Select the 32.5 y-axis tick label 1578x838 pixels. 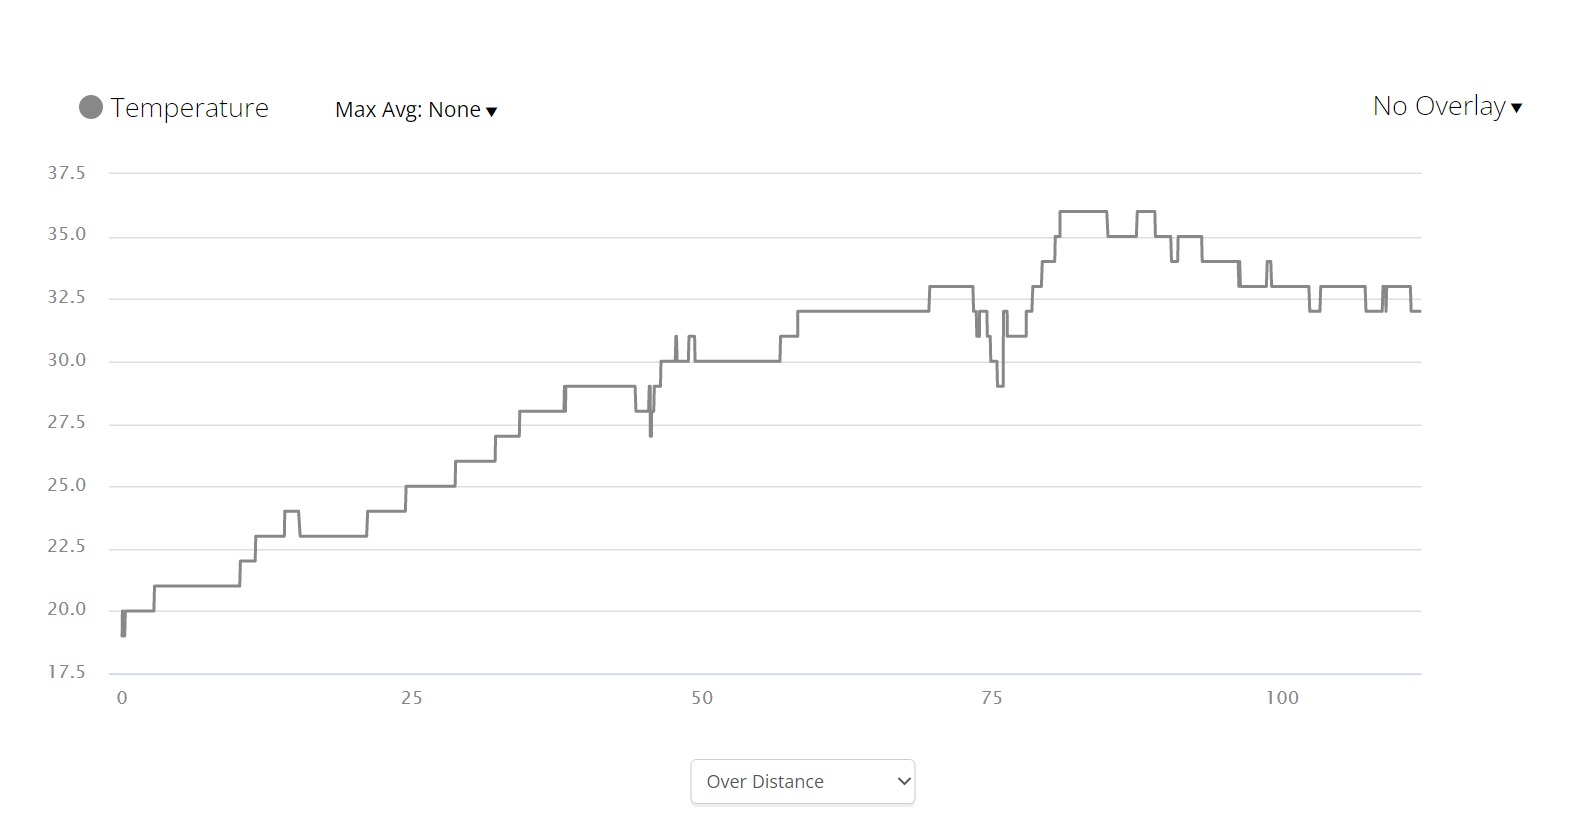[67, 298]
